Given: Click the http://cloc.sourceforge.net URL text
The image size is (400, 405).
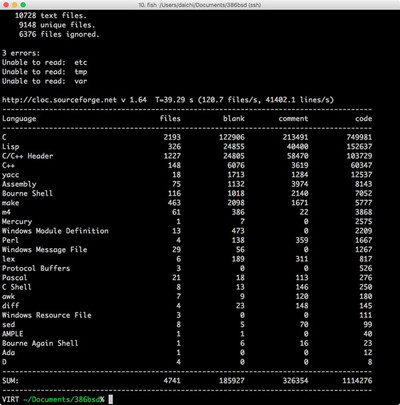Looking at the screenshot, I should click(59, 100).
